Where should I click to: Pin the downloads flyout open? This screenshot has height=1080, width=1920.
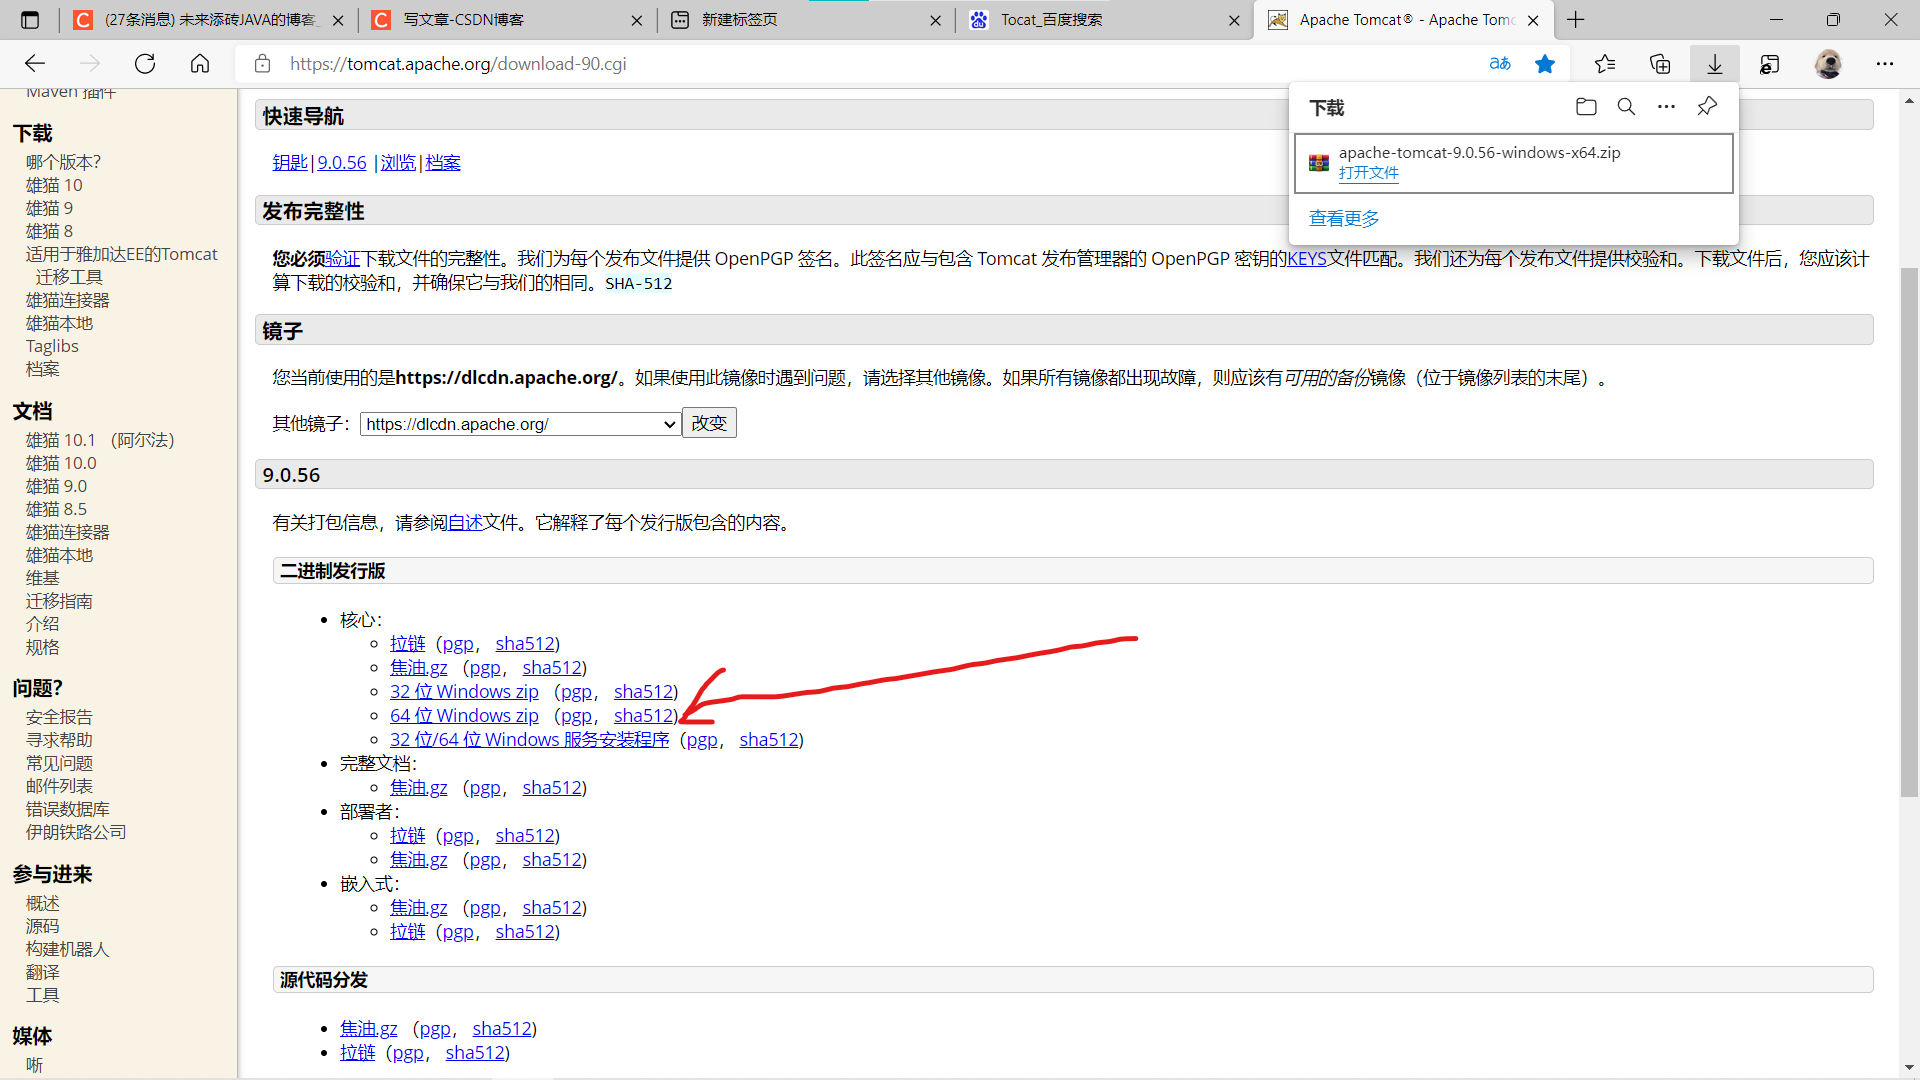point(1707,106)
